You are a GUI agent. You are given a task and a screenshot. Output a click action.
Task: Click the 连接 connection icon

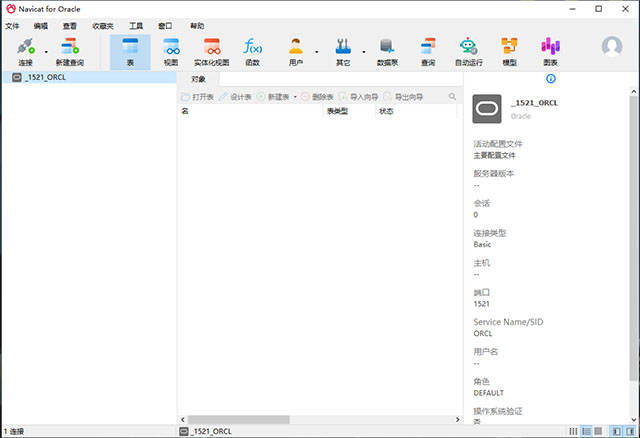pyautogui.click(x=26, y=52)
